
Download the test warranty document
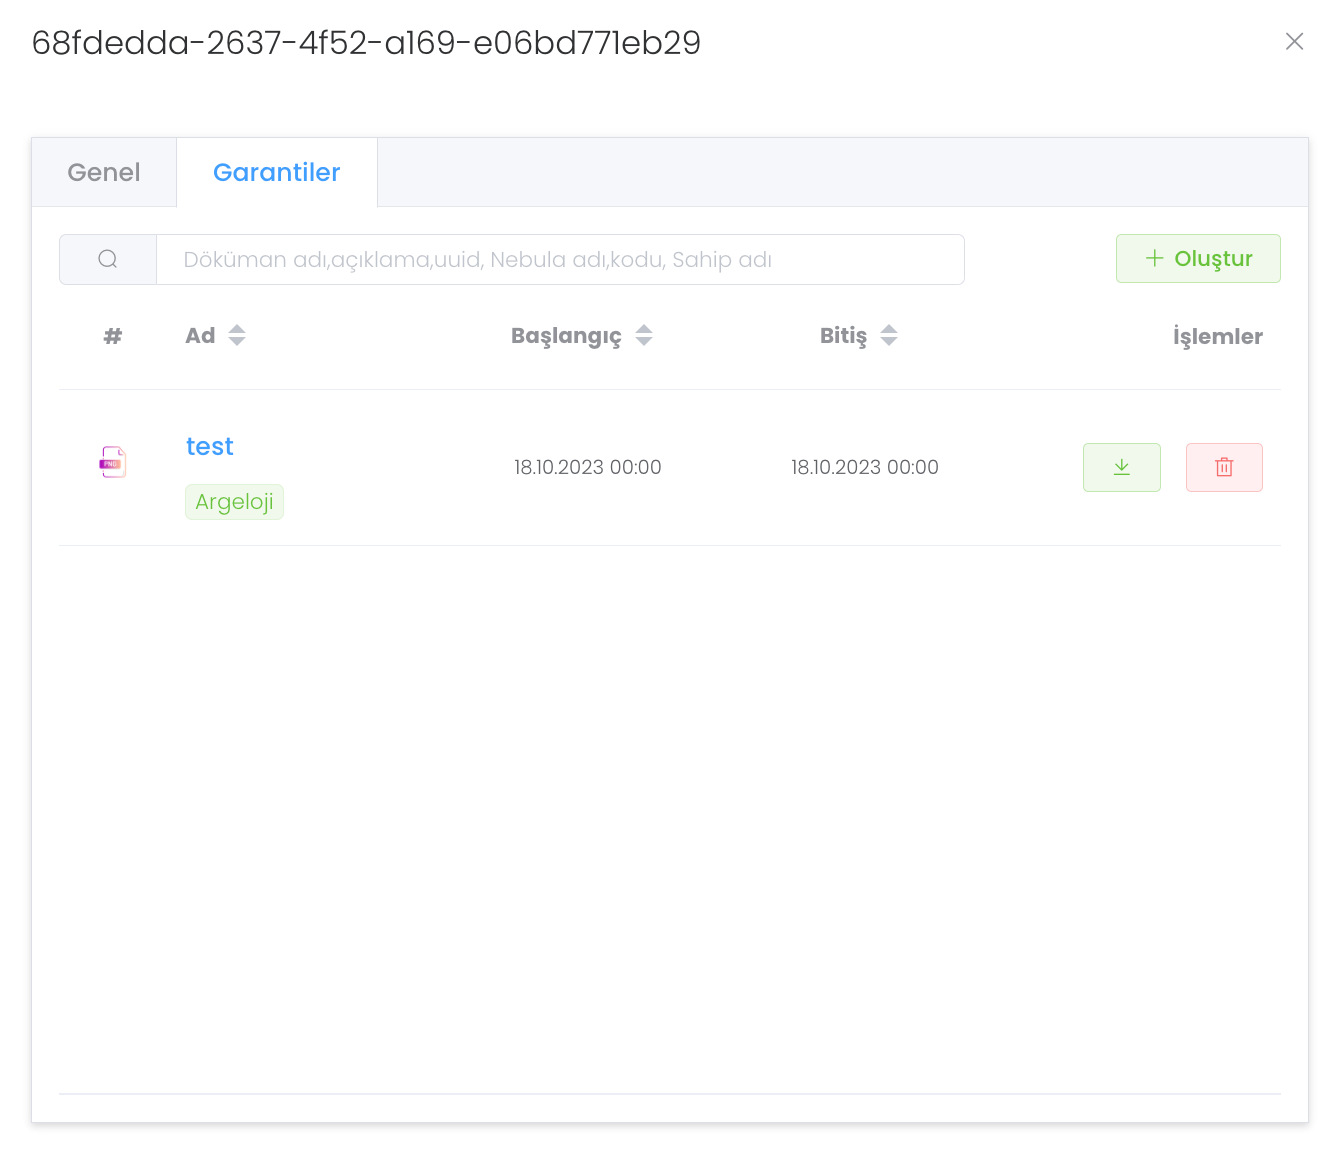tap(1121, 467)
